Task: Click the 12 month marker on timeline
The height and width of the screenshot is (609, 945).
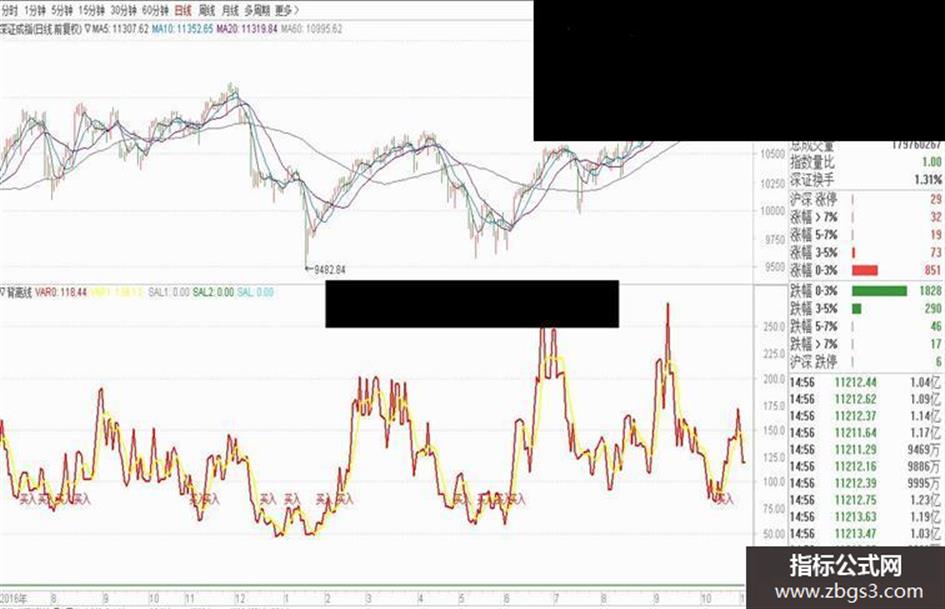Action: pos(240,599)
